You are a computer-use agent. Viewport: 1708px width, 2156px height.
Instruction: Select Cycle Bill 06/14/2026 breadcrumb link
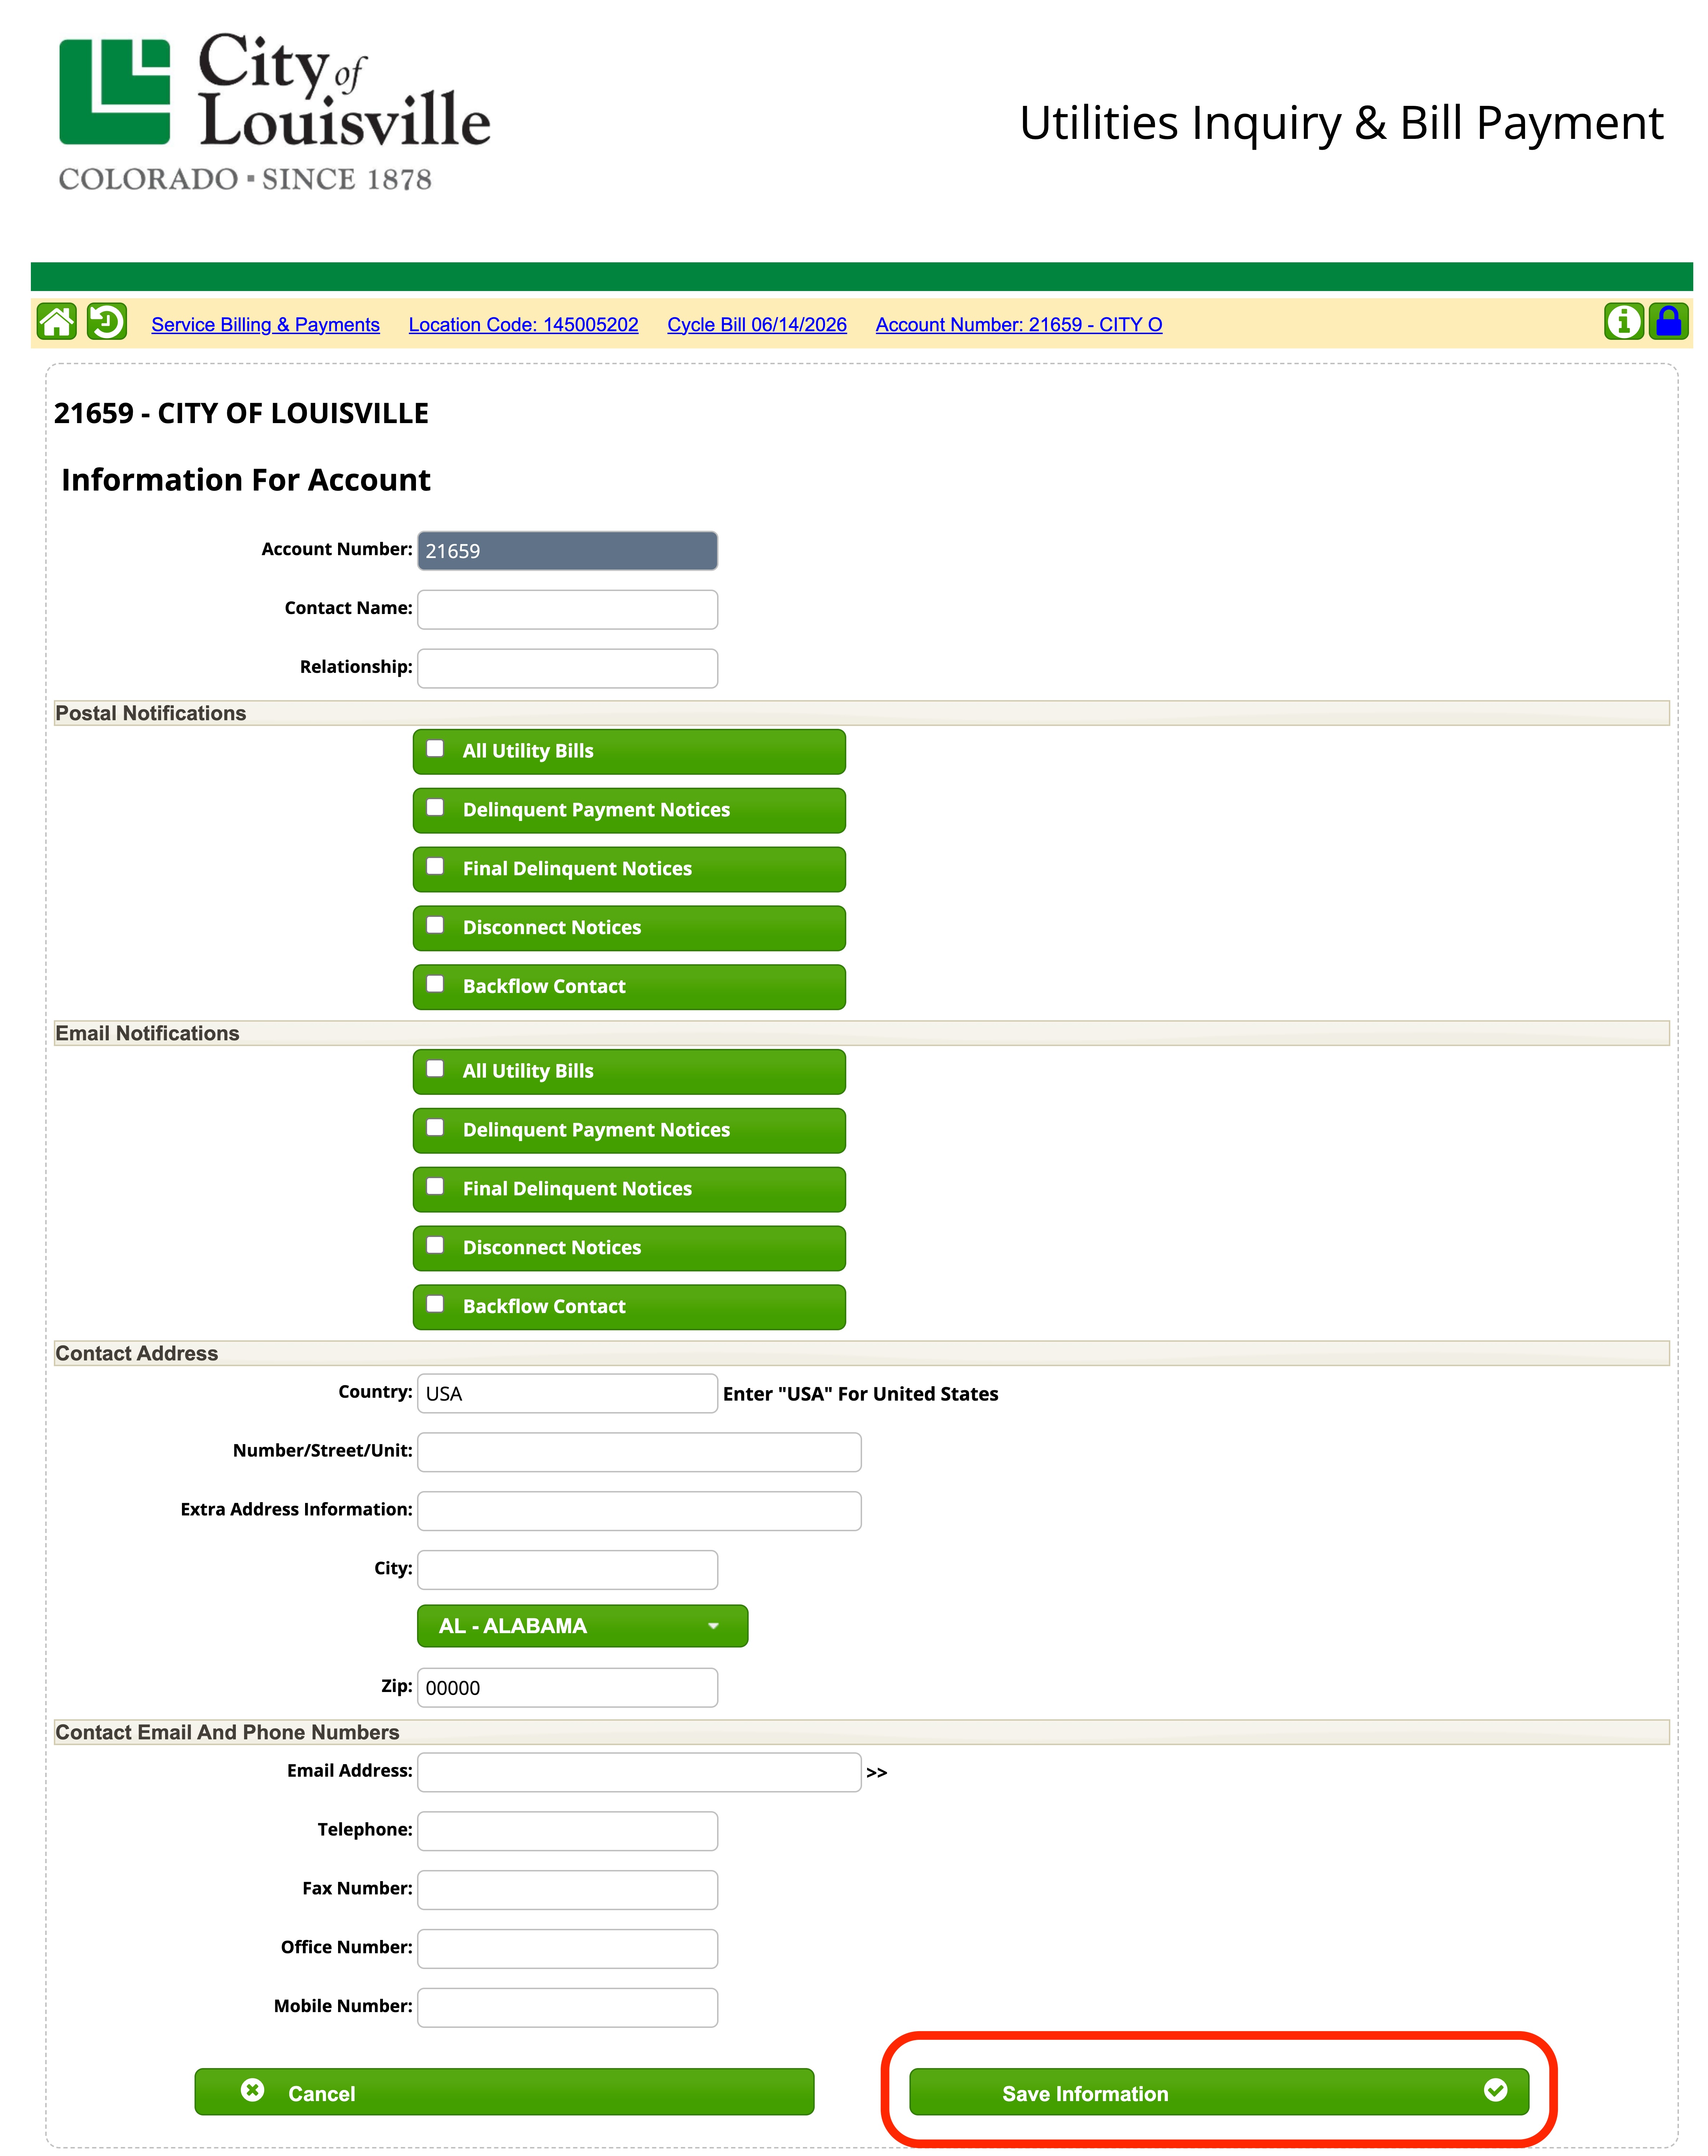click(x=757, y=325)
